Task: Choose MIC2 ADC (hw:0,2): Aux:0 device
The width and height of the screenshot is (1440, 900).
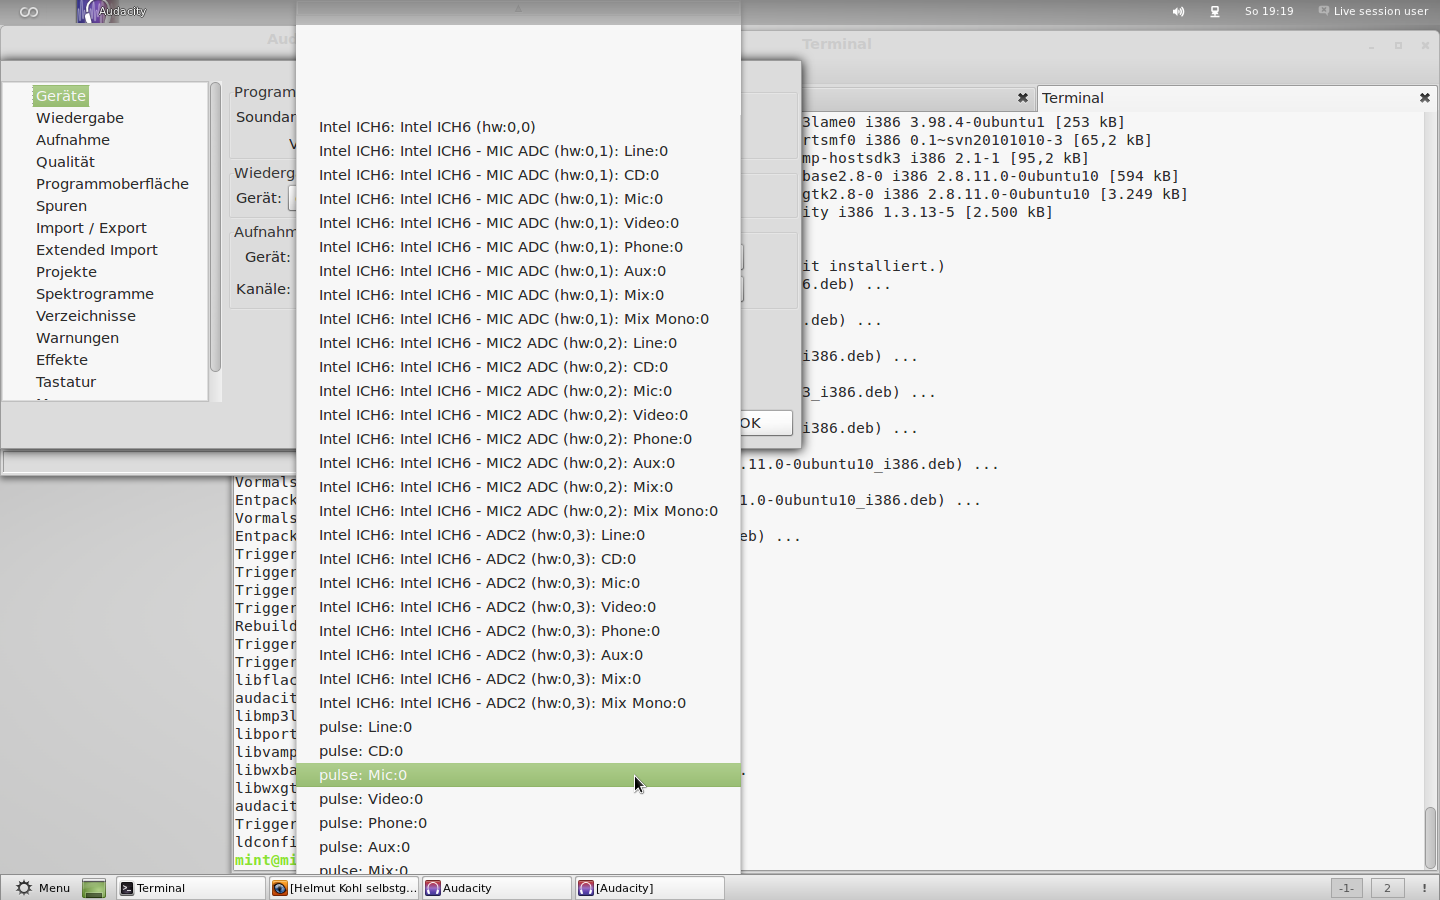Action: (x=518, y=463)
